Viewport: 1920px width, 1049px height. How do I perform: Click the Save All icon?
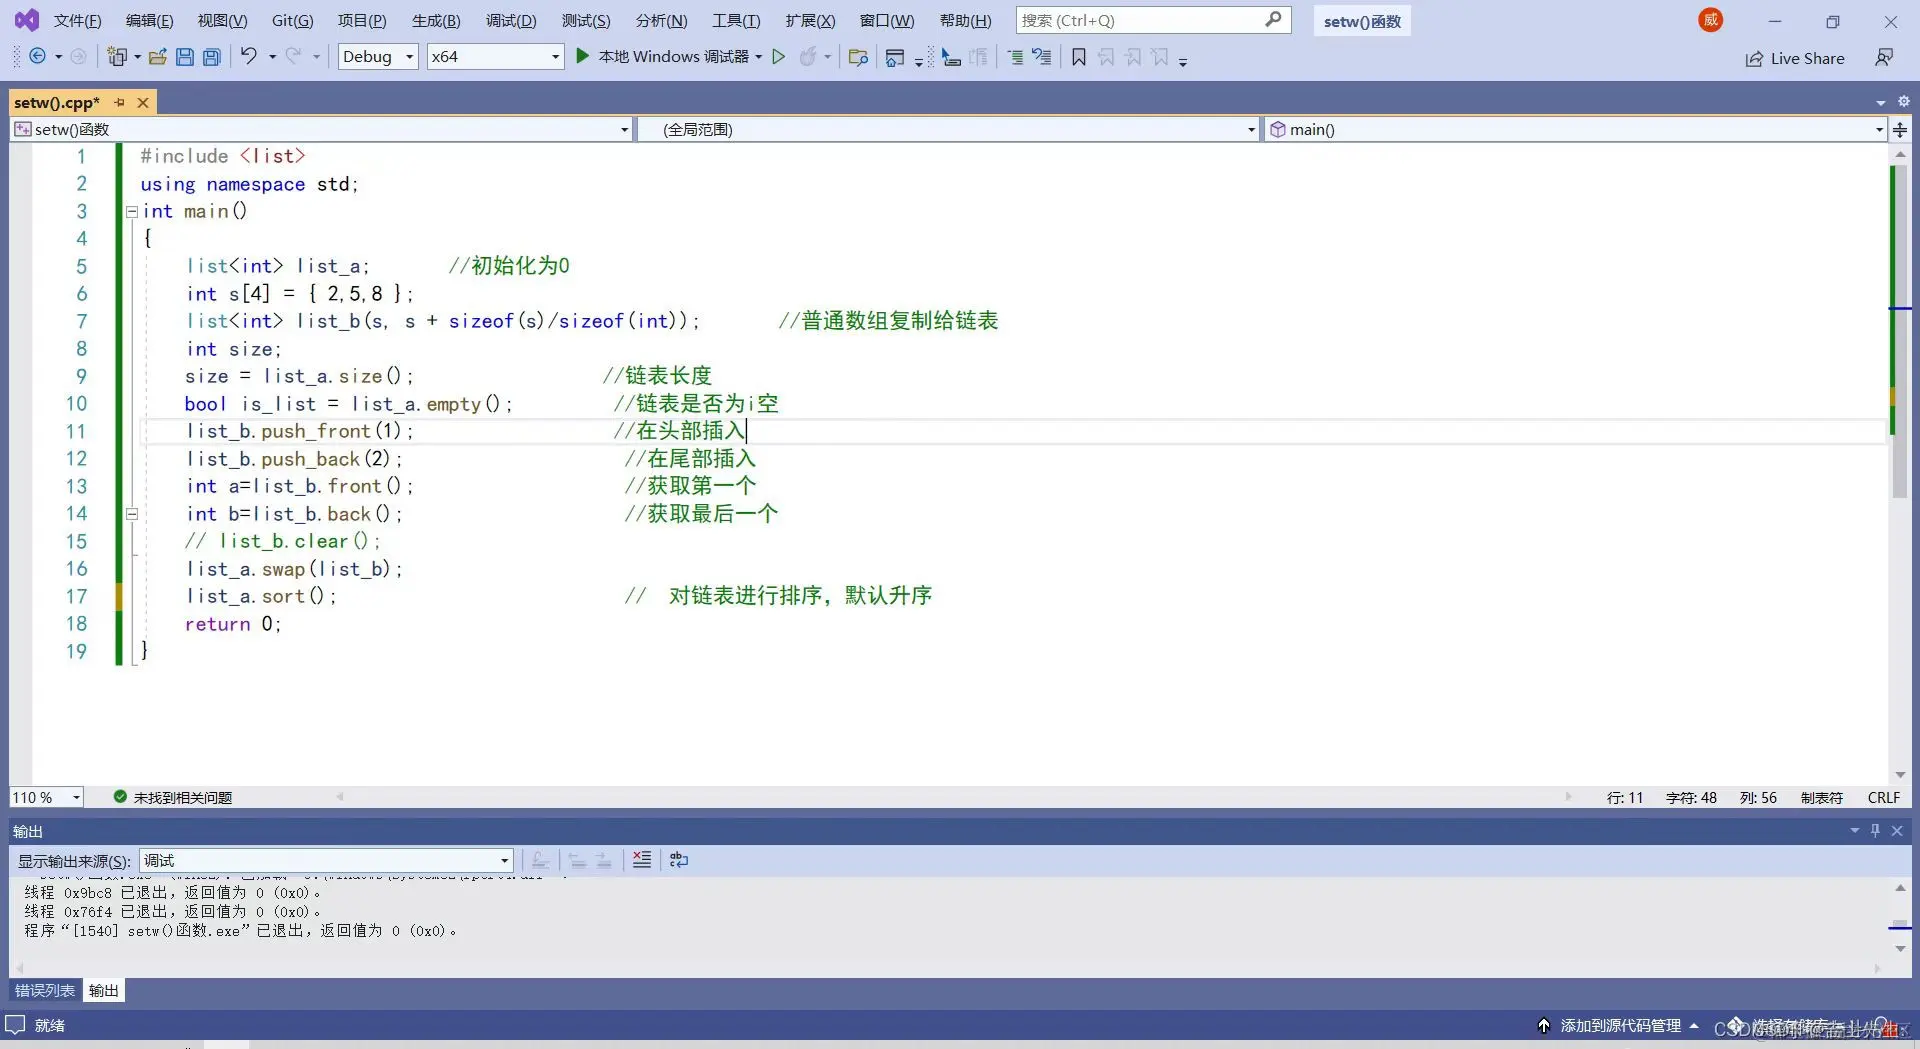212,57
